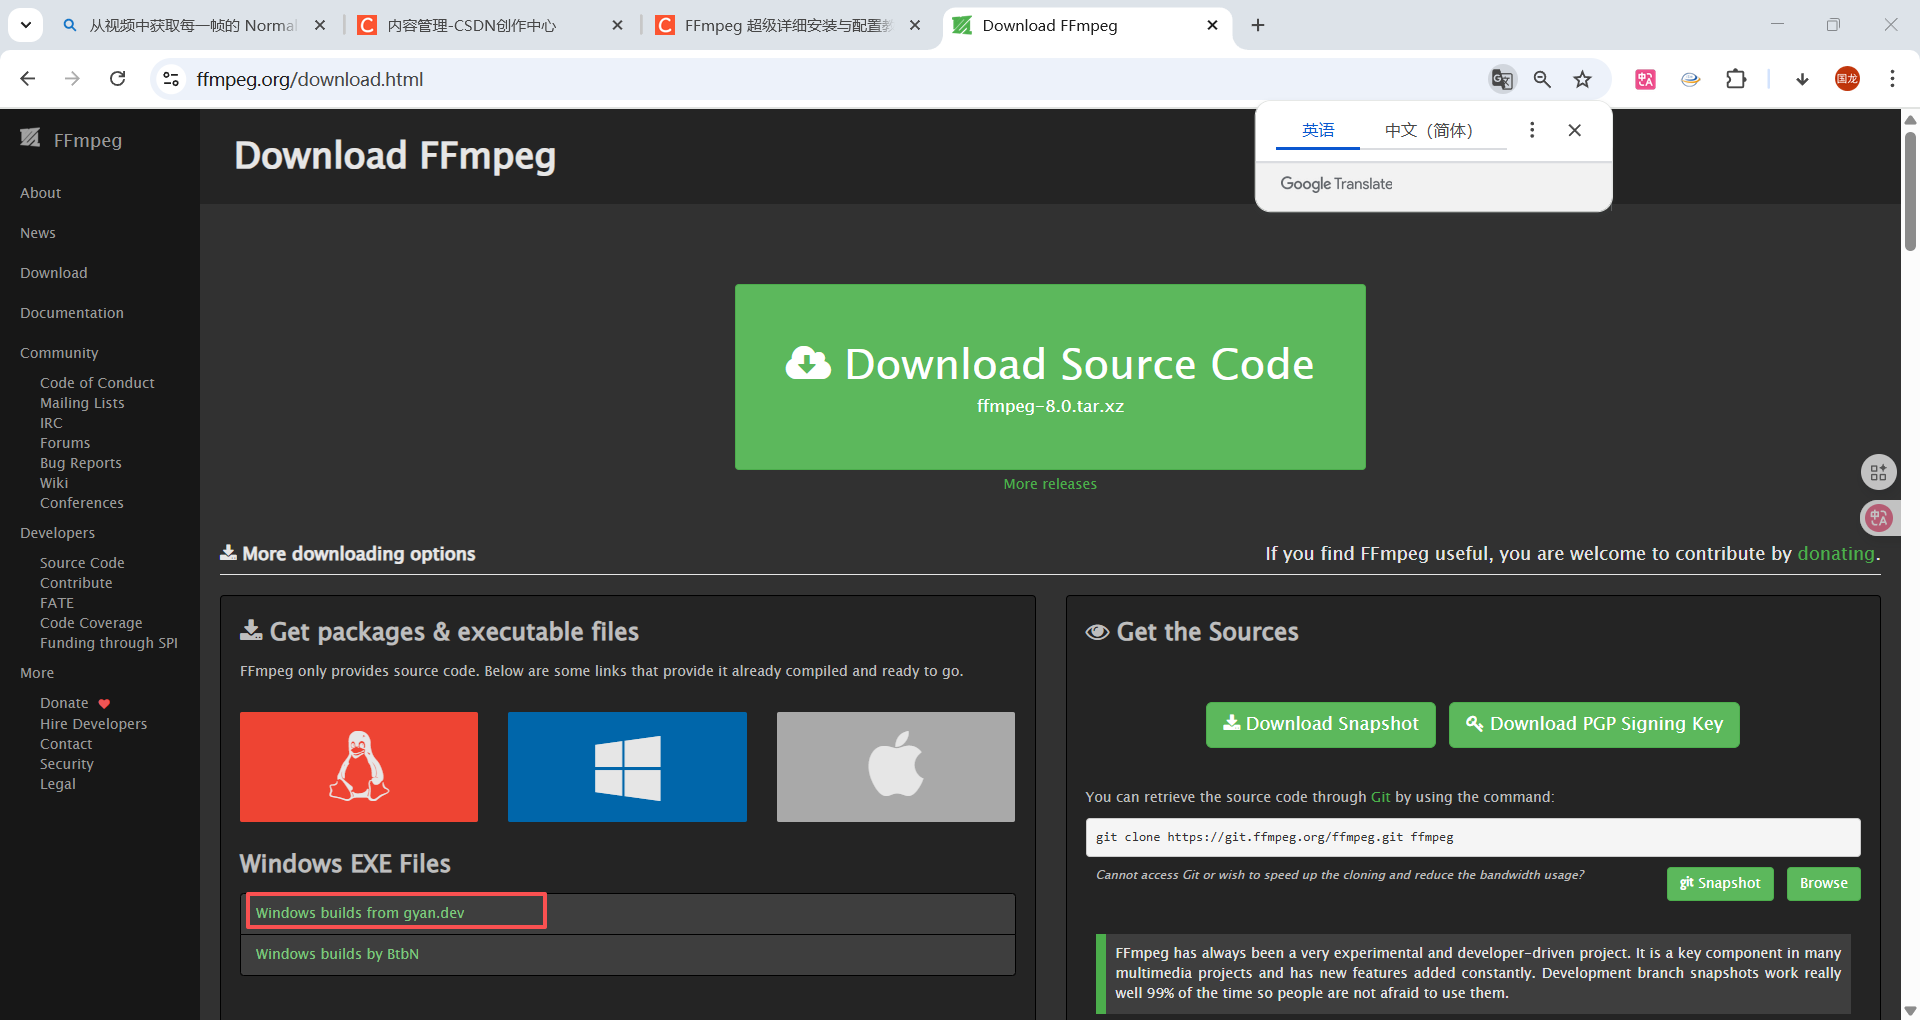Screen dimensions: 1920x1020
Task: Select the Windows logo icon tile
Action: click(x=627, y=767)
